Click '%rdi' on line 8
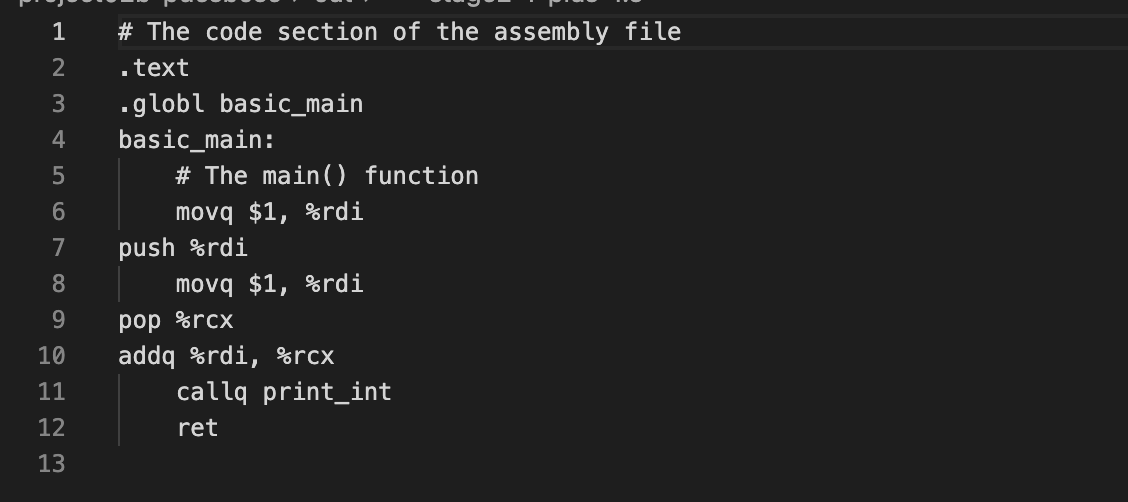Image resolution: width=1128 pixels, height=502 pixels. (x=334, y=284)
